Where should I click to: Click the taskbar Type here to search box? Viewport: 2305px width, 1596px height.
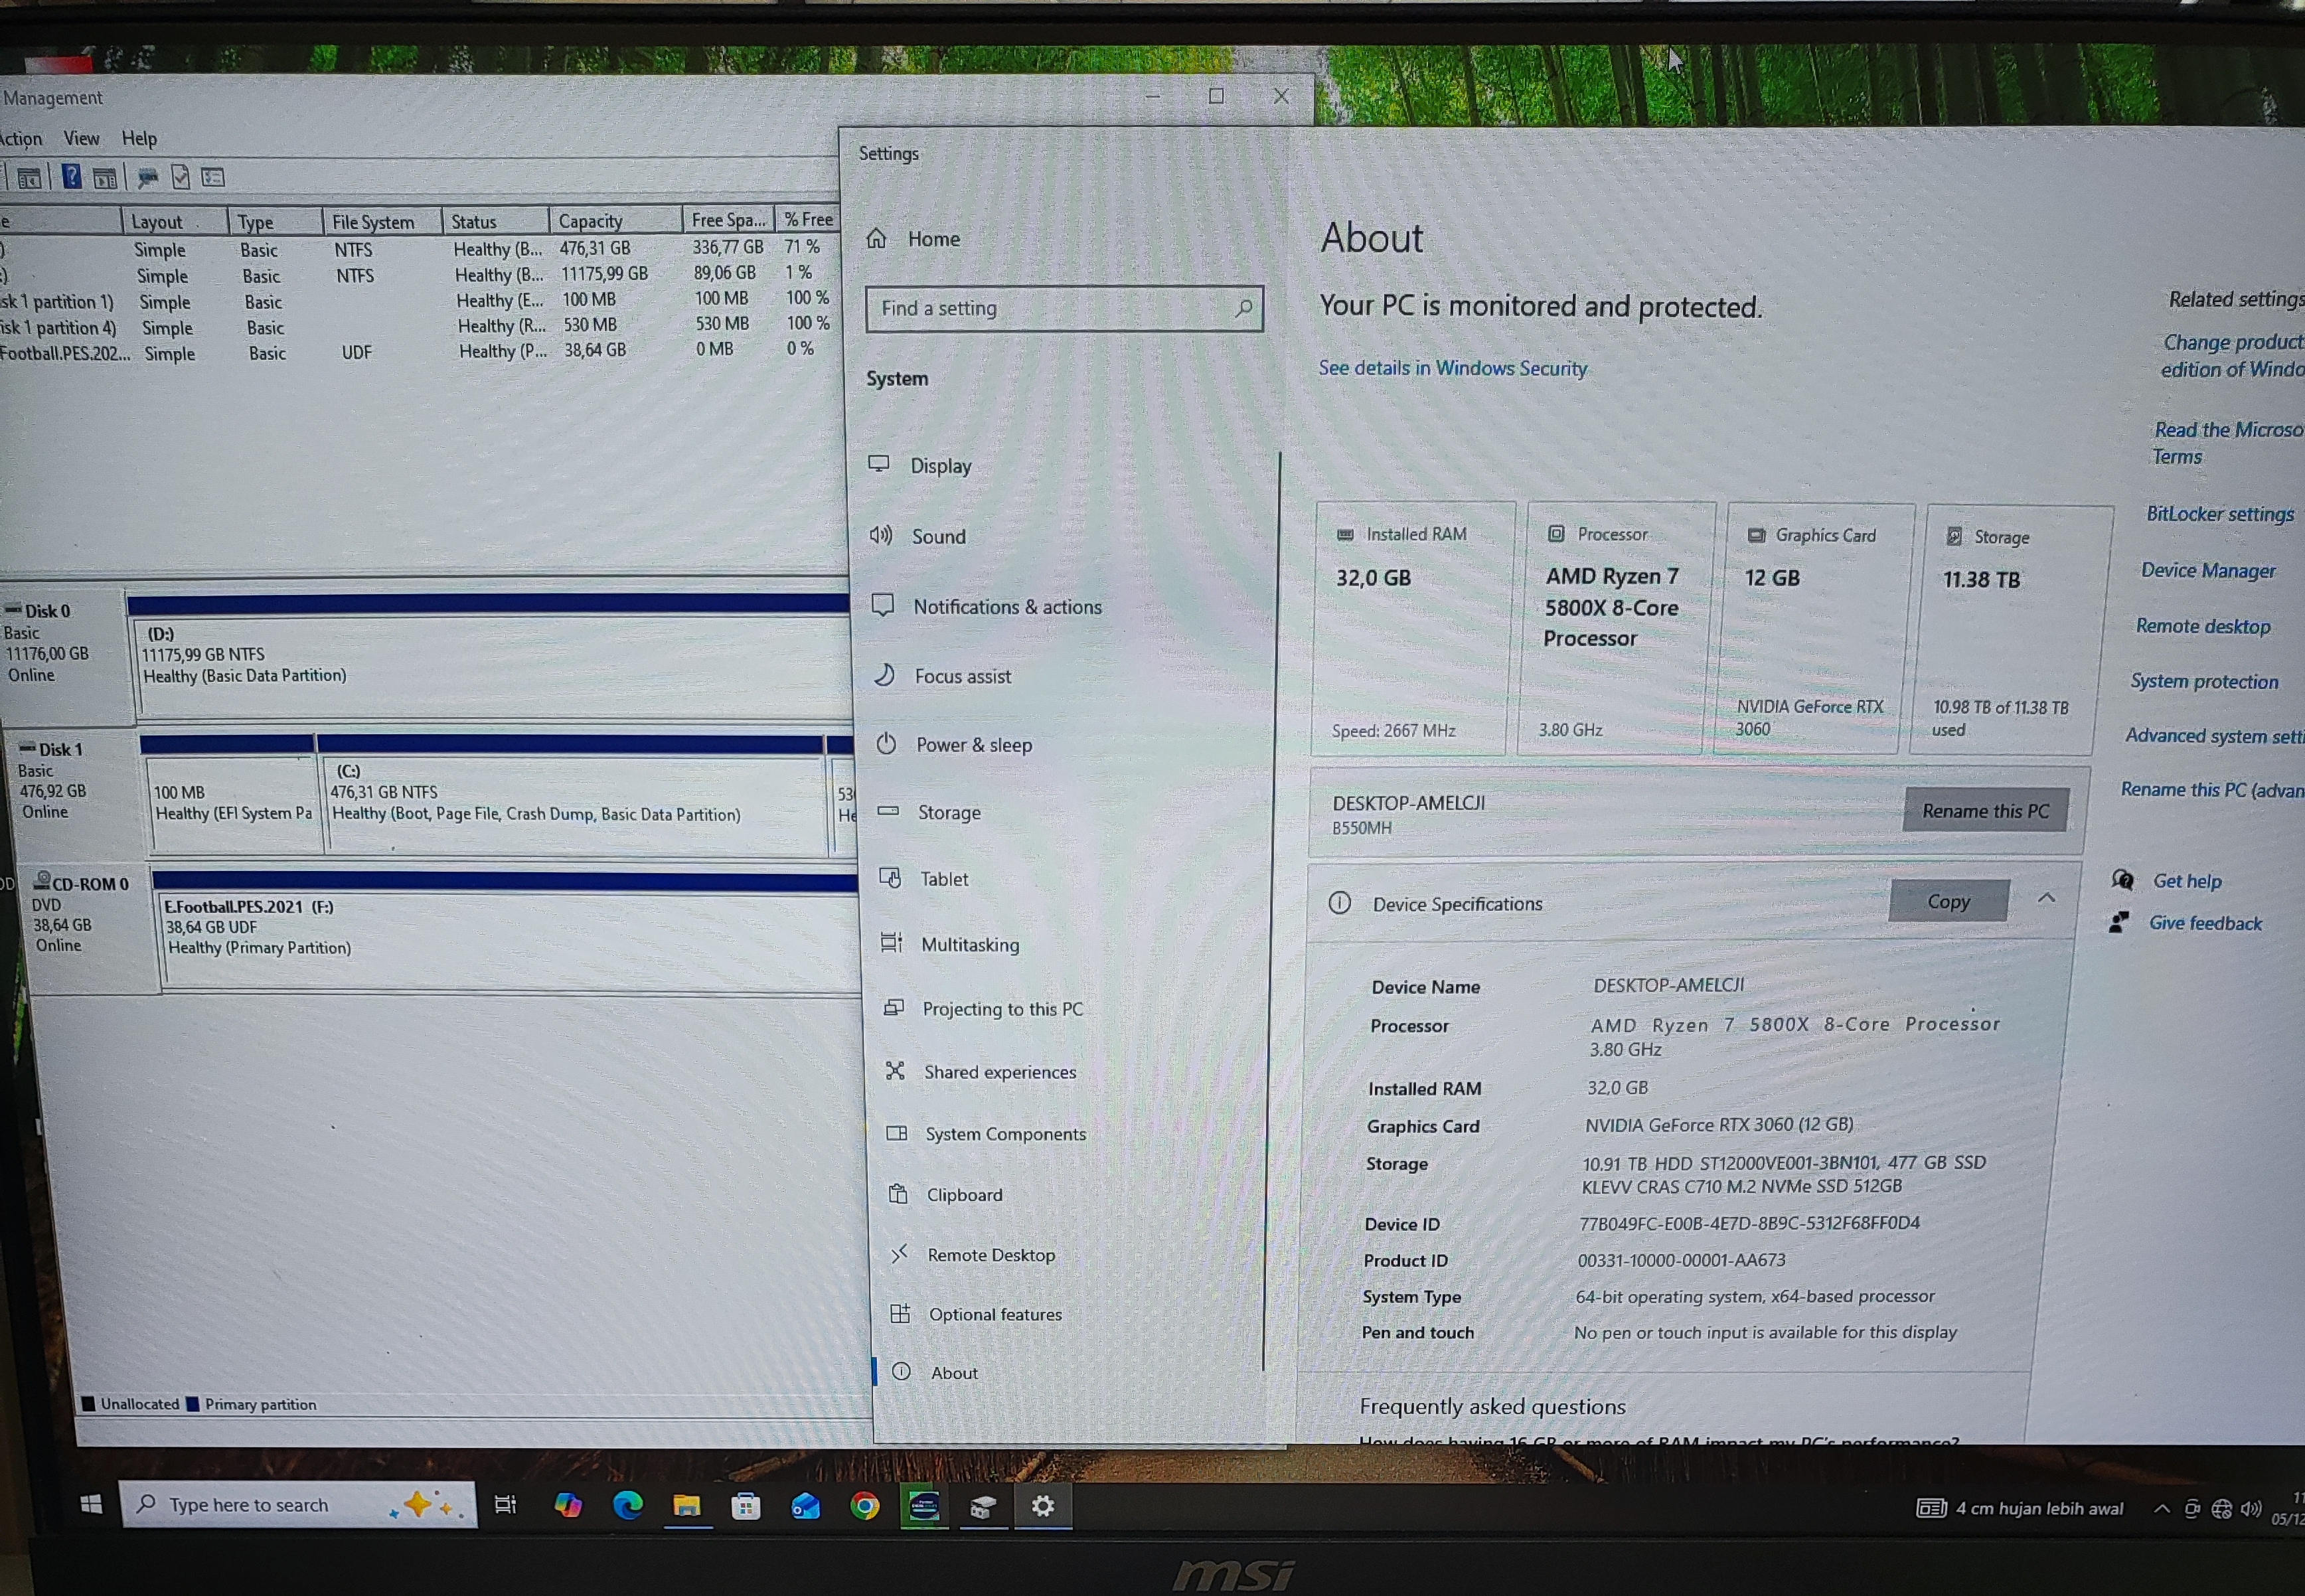[298, 1504]
